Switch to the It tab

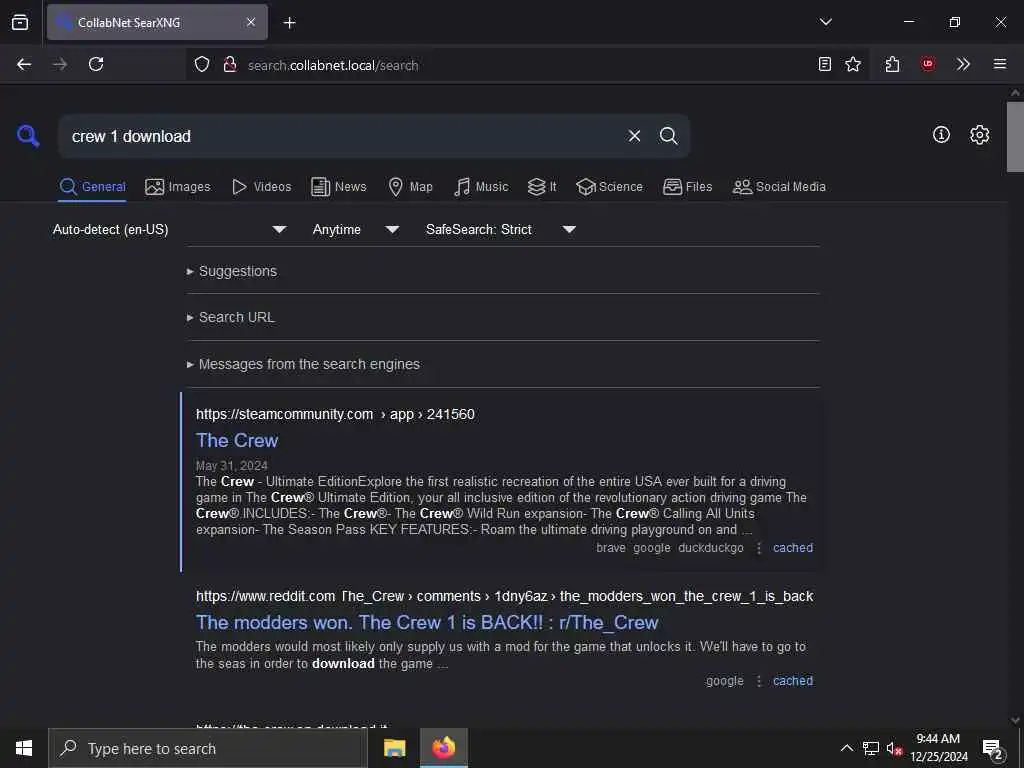click(x=542, y=187)
